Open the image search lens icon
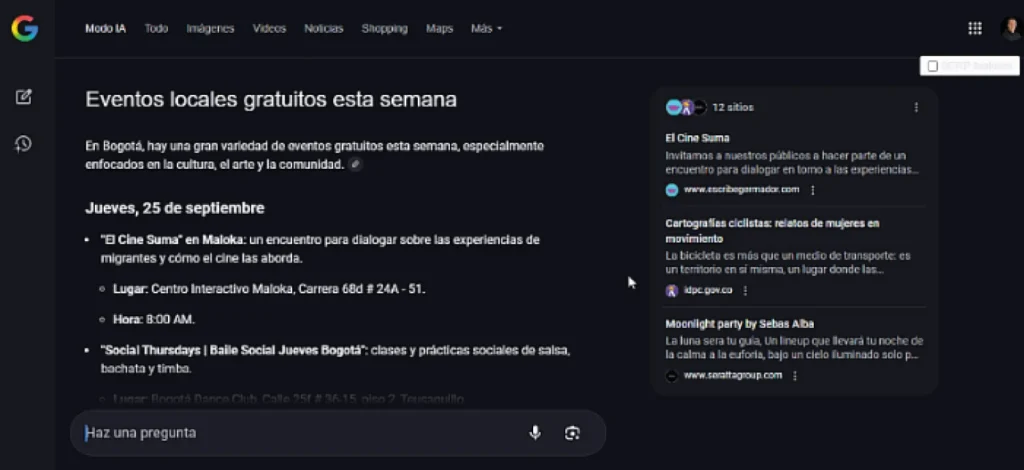 [572, 433]
